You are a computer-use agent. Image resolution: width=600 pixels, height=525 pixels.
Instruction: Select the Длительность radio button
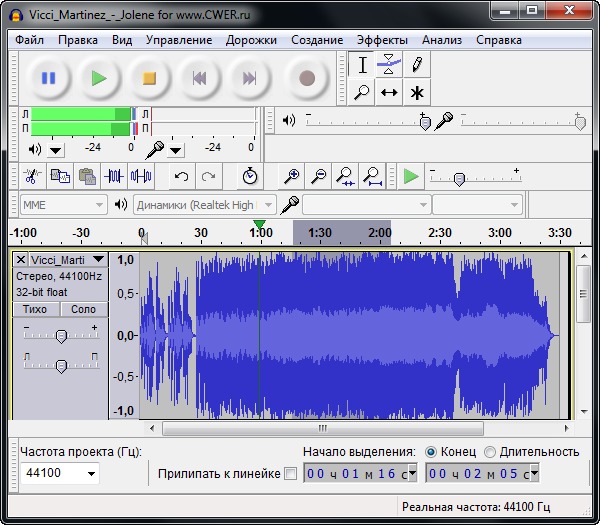point(490,451)
